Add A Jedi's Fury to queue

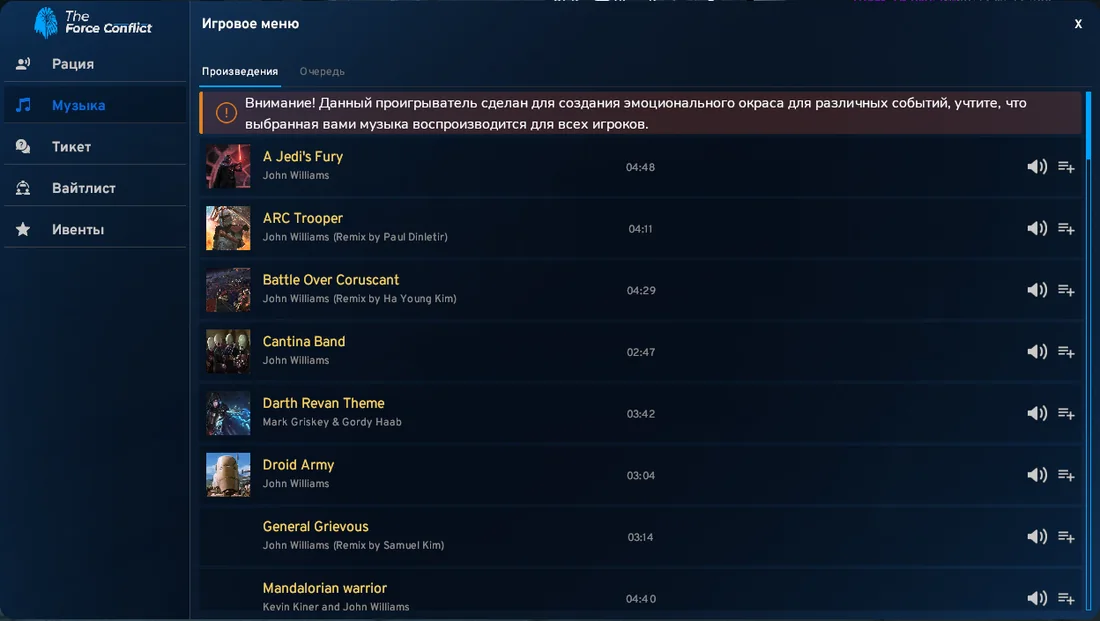point(1066,167)
